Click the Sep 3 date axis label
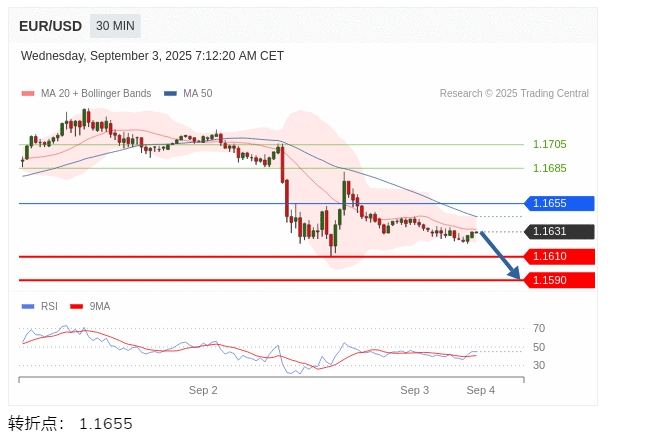The width and height of the screenshot is (654, 440). [415, 390]
